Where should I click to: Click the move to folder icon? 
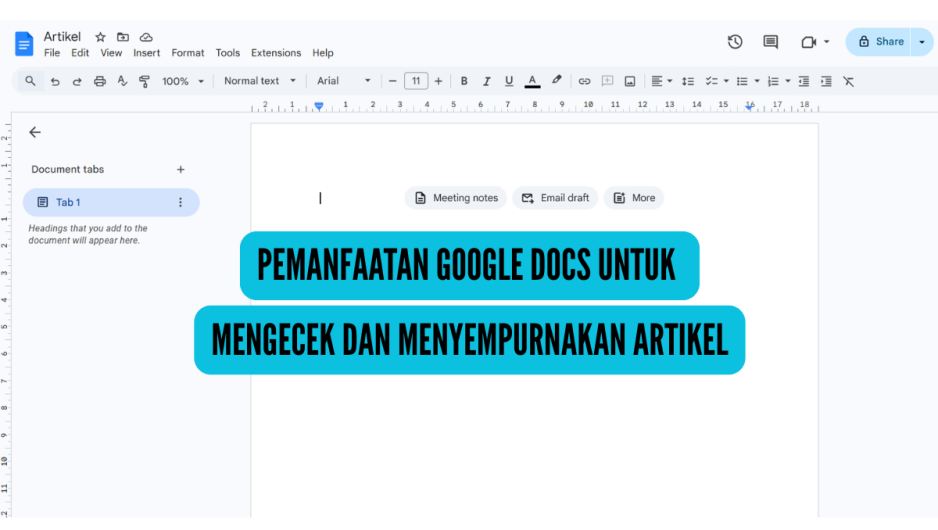coord(123,37)
